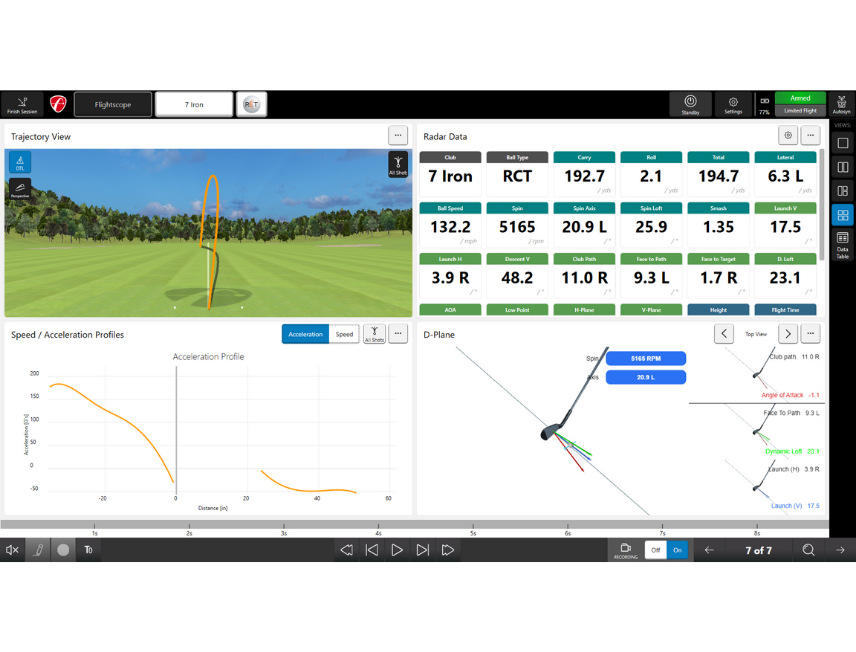
Task: Click the green Armed status button
Action: pos(800,98)
